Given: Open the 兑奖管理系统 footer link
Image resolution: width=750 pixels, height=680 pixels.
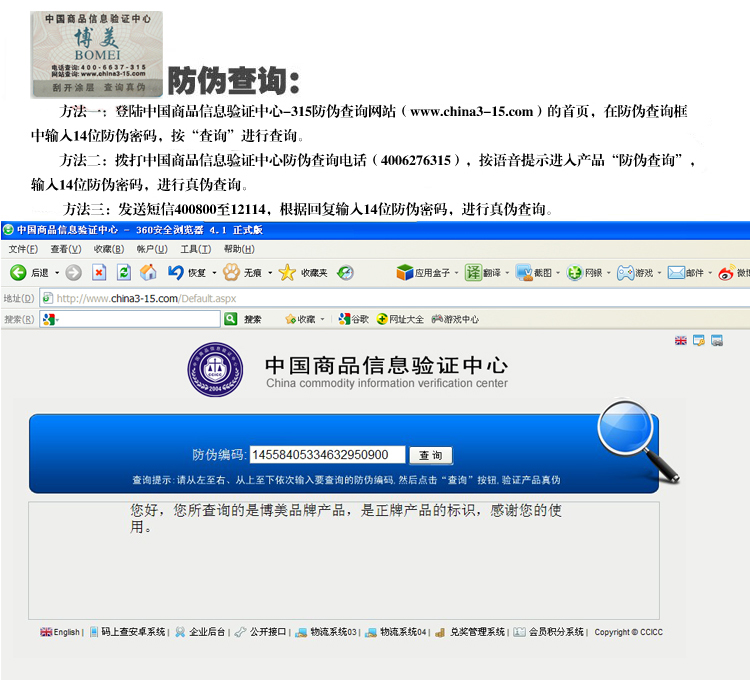Looking at the screenshot, I should (470, 632).
